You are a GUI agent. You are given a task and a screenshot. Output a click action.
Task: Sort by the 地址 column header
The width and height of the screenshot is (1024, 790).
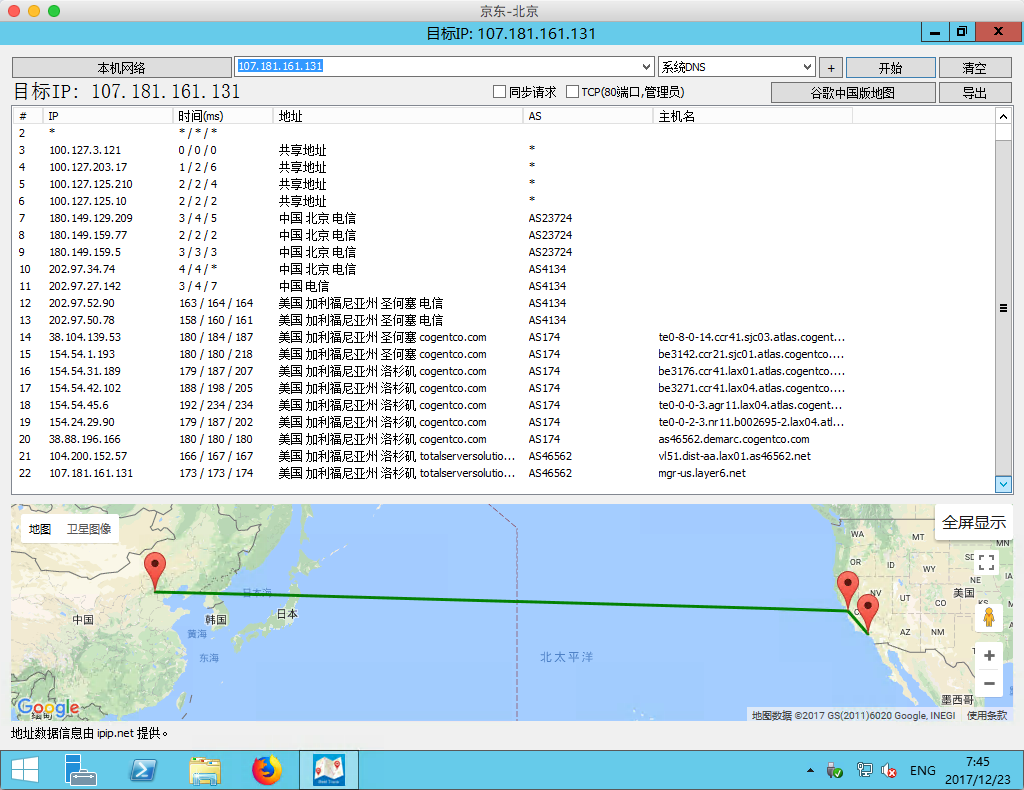click(398, 116)
